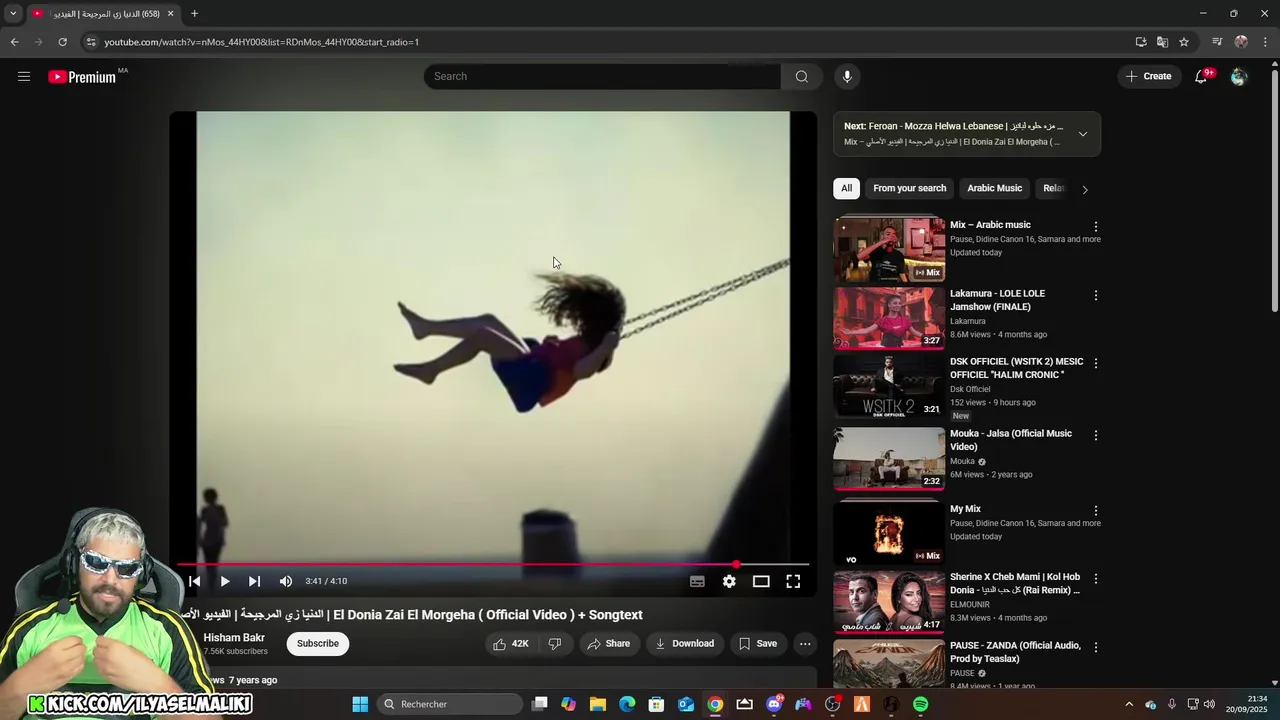Expand the Next playlist panel chevron
This screenshot has width=1280, height=720.
coord(1082,134)
